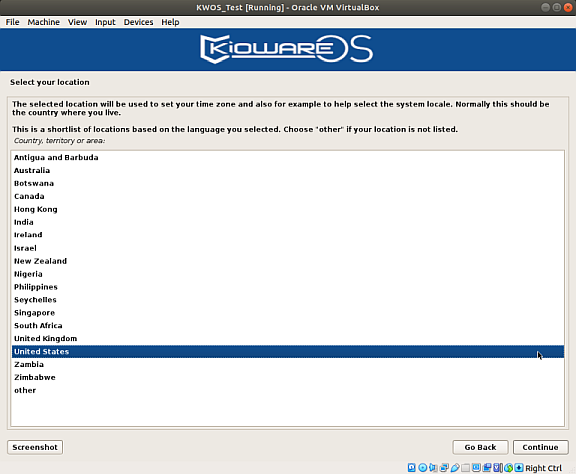Click the virtualization features V icon
Screen dimensions: 576x474
(x=497, y=468)
